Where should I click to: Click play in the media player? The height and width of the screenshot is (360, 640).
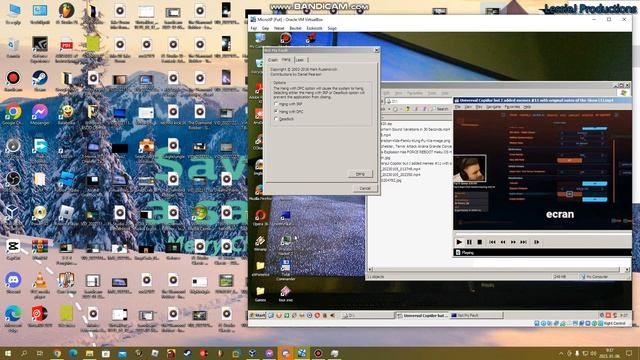coord(459,242)
